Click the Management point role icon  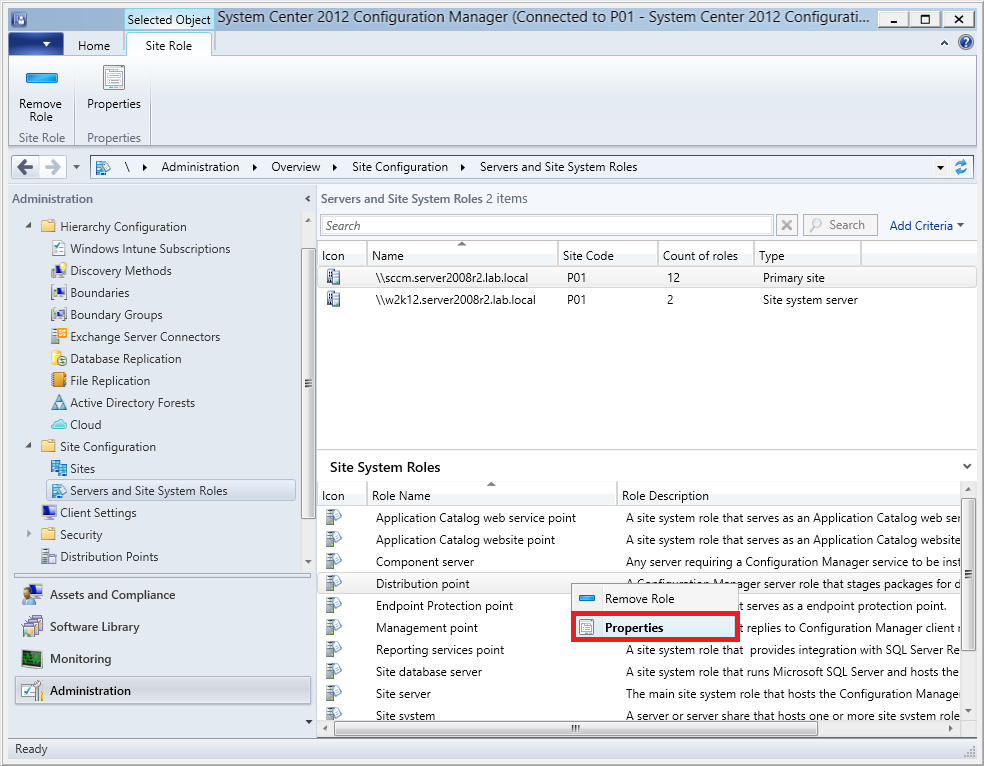[x=334, y=627]
